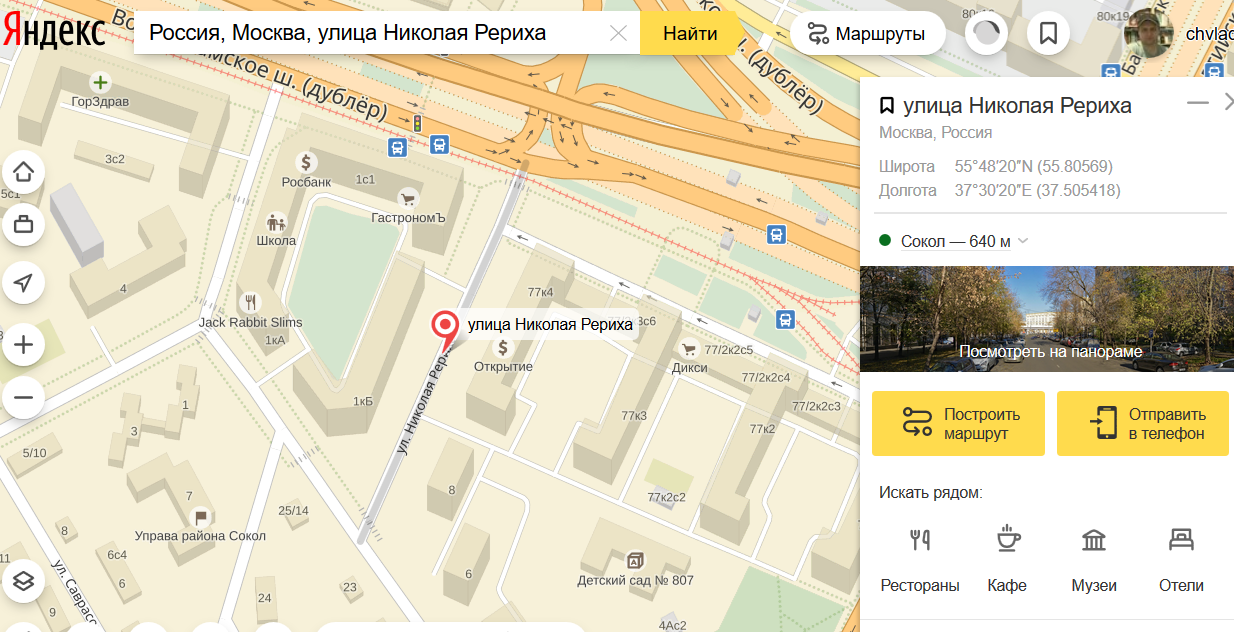Collapse the place info card
This screenshot has height=632, width=1234.
1197,103
